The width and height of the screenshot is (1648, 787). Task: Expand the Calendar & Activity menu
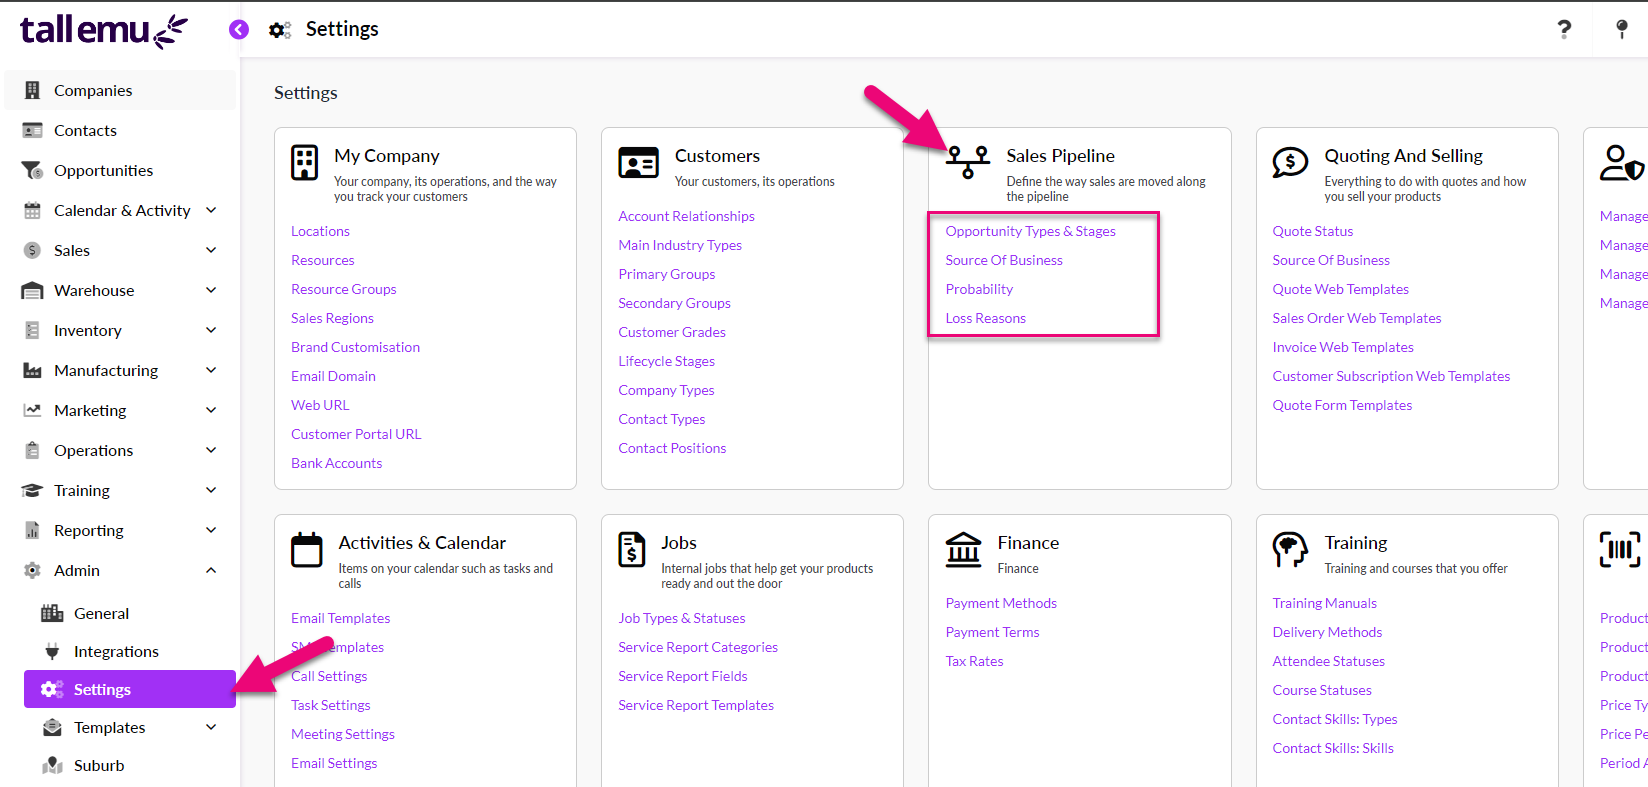point(211,210)
